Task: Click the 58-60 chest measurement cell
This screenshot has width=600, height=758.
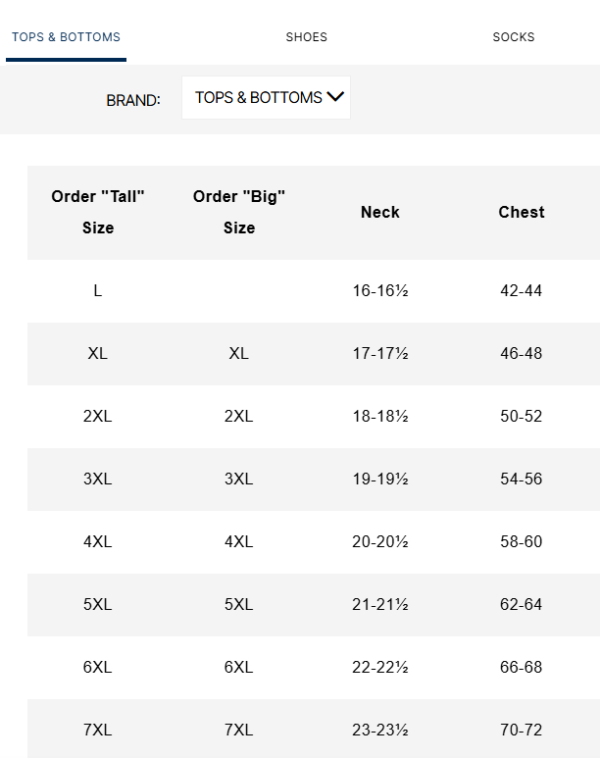Action: click(x=521, y=542)
